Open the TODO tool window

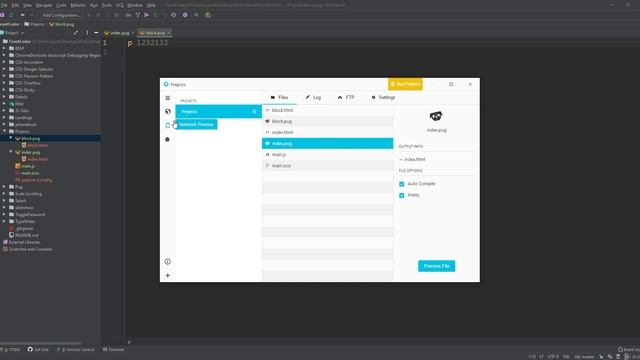(x=11, y=350)
